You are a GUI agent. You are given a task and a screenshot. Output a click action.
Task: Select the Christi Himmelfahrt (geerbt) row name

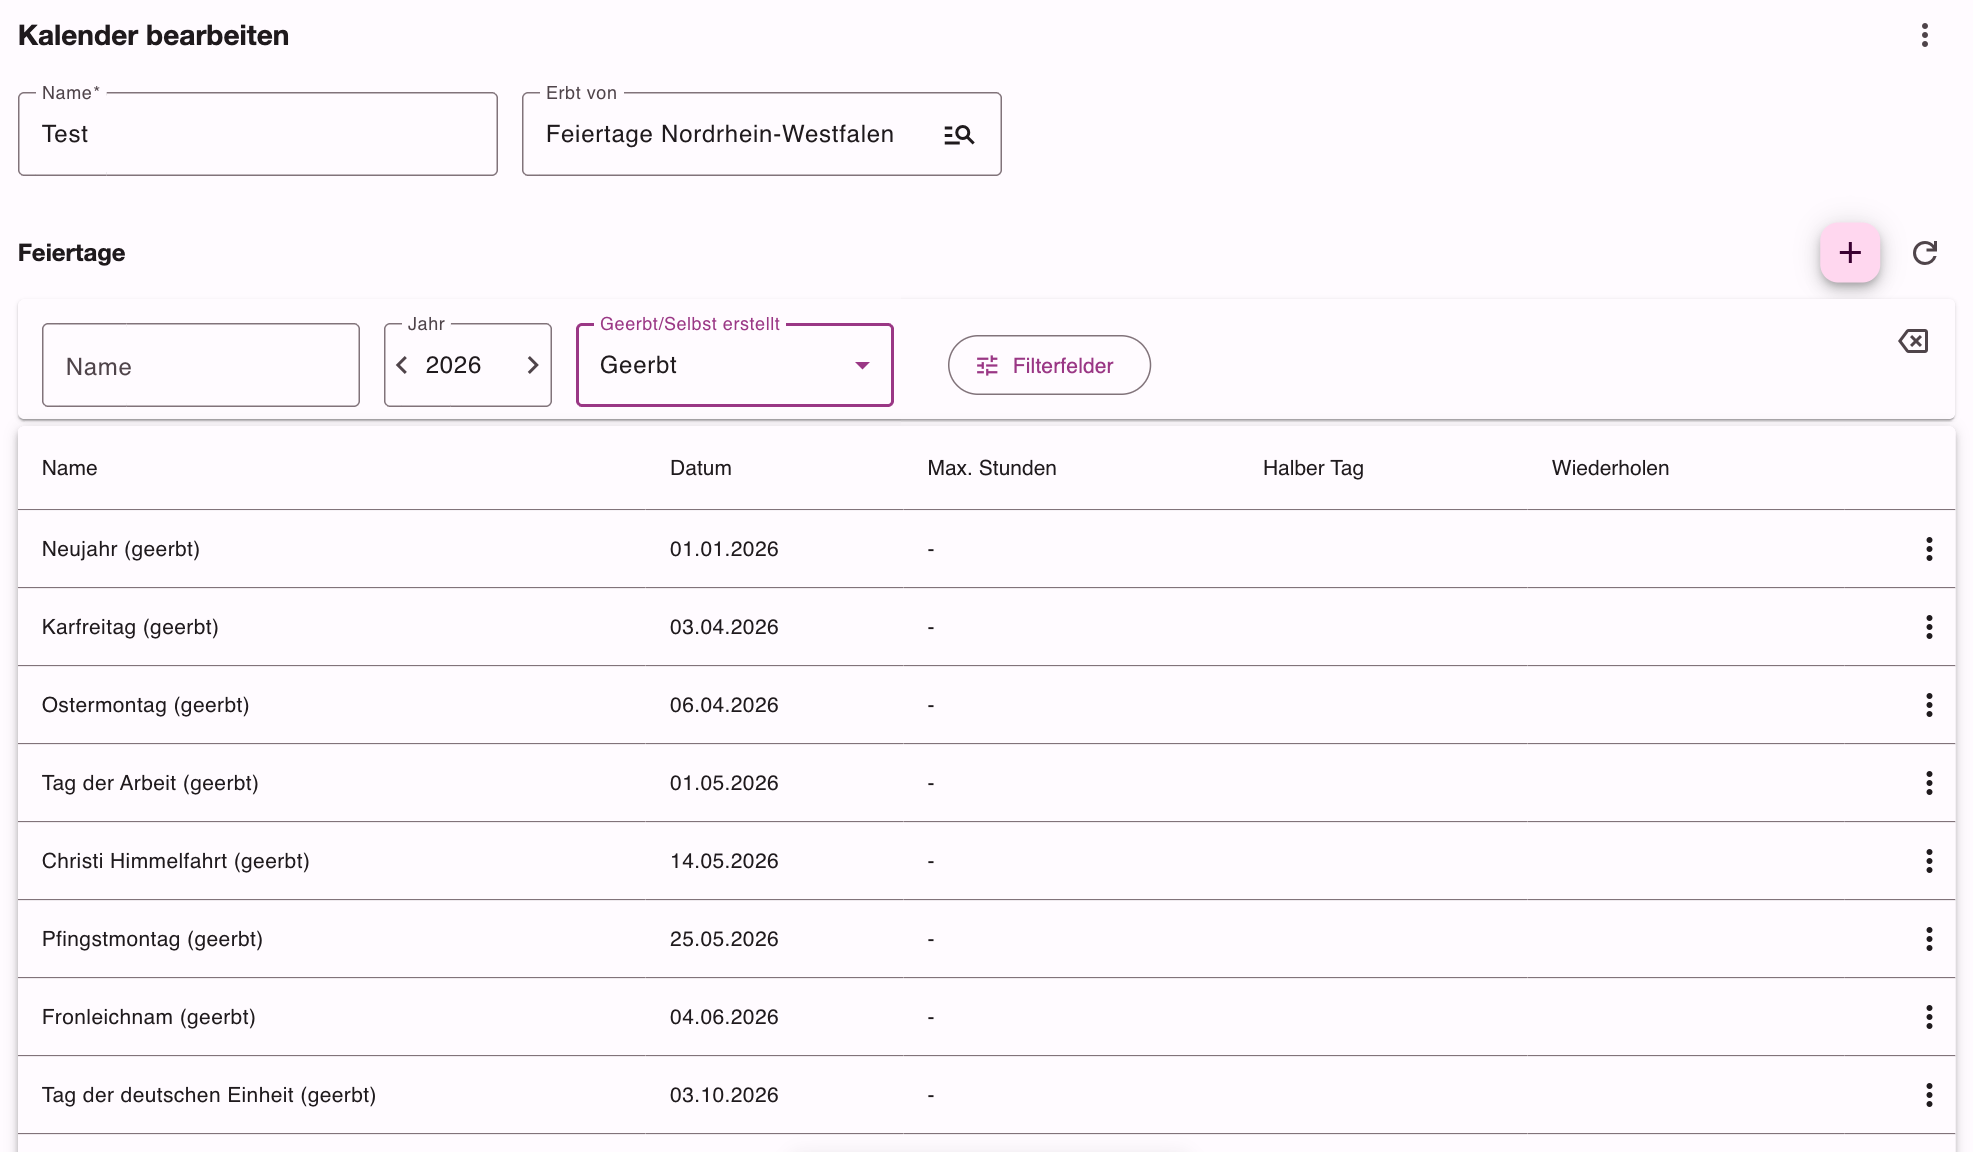tap(176, 862)
